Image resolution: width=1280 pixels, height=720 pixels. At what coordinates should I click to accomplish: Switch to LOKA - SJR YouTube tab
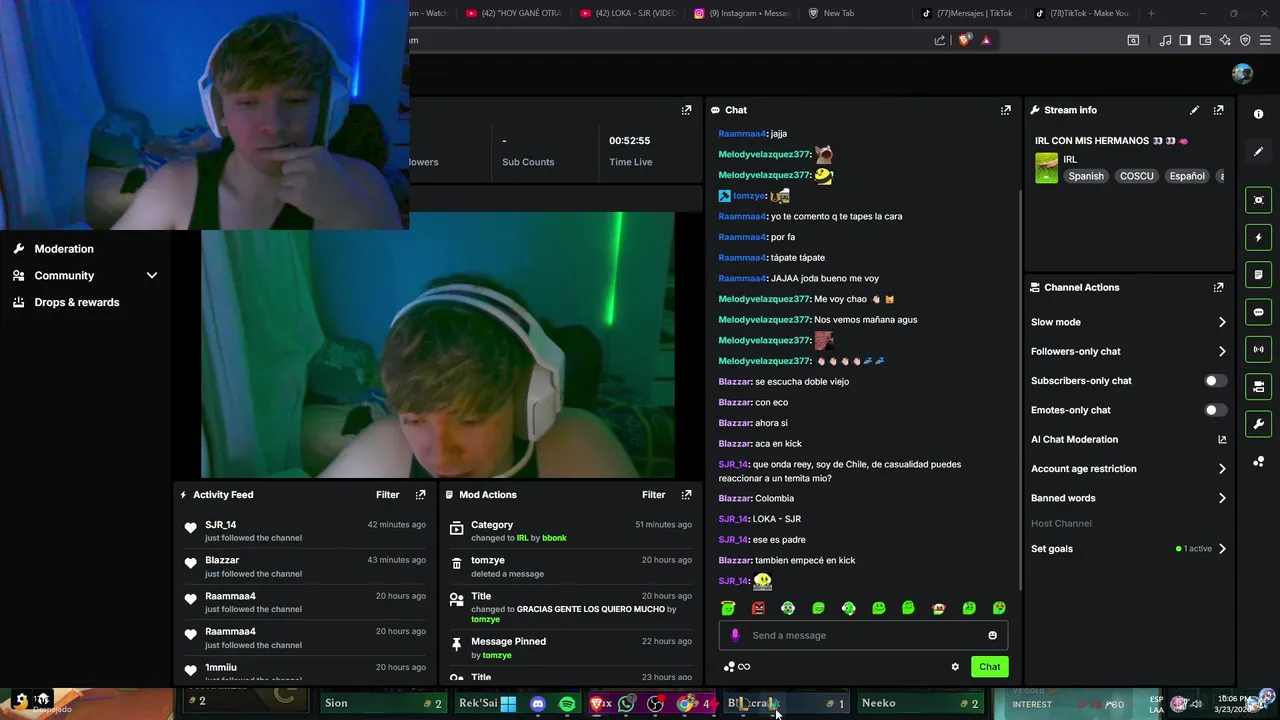point(628,13)
